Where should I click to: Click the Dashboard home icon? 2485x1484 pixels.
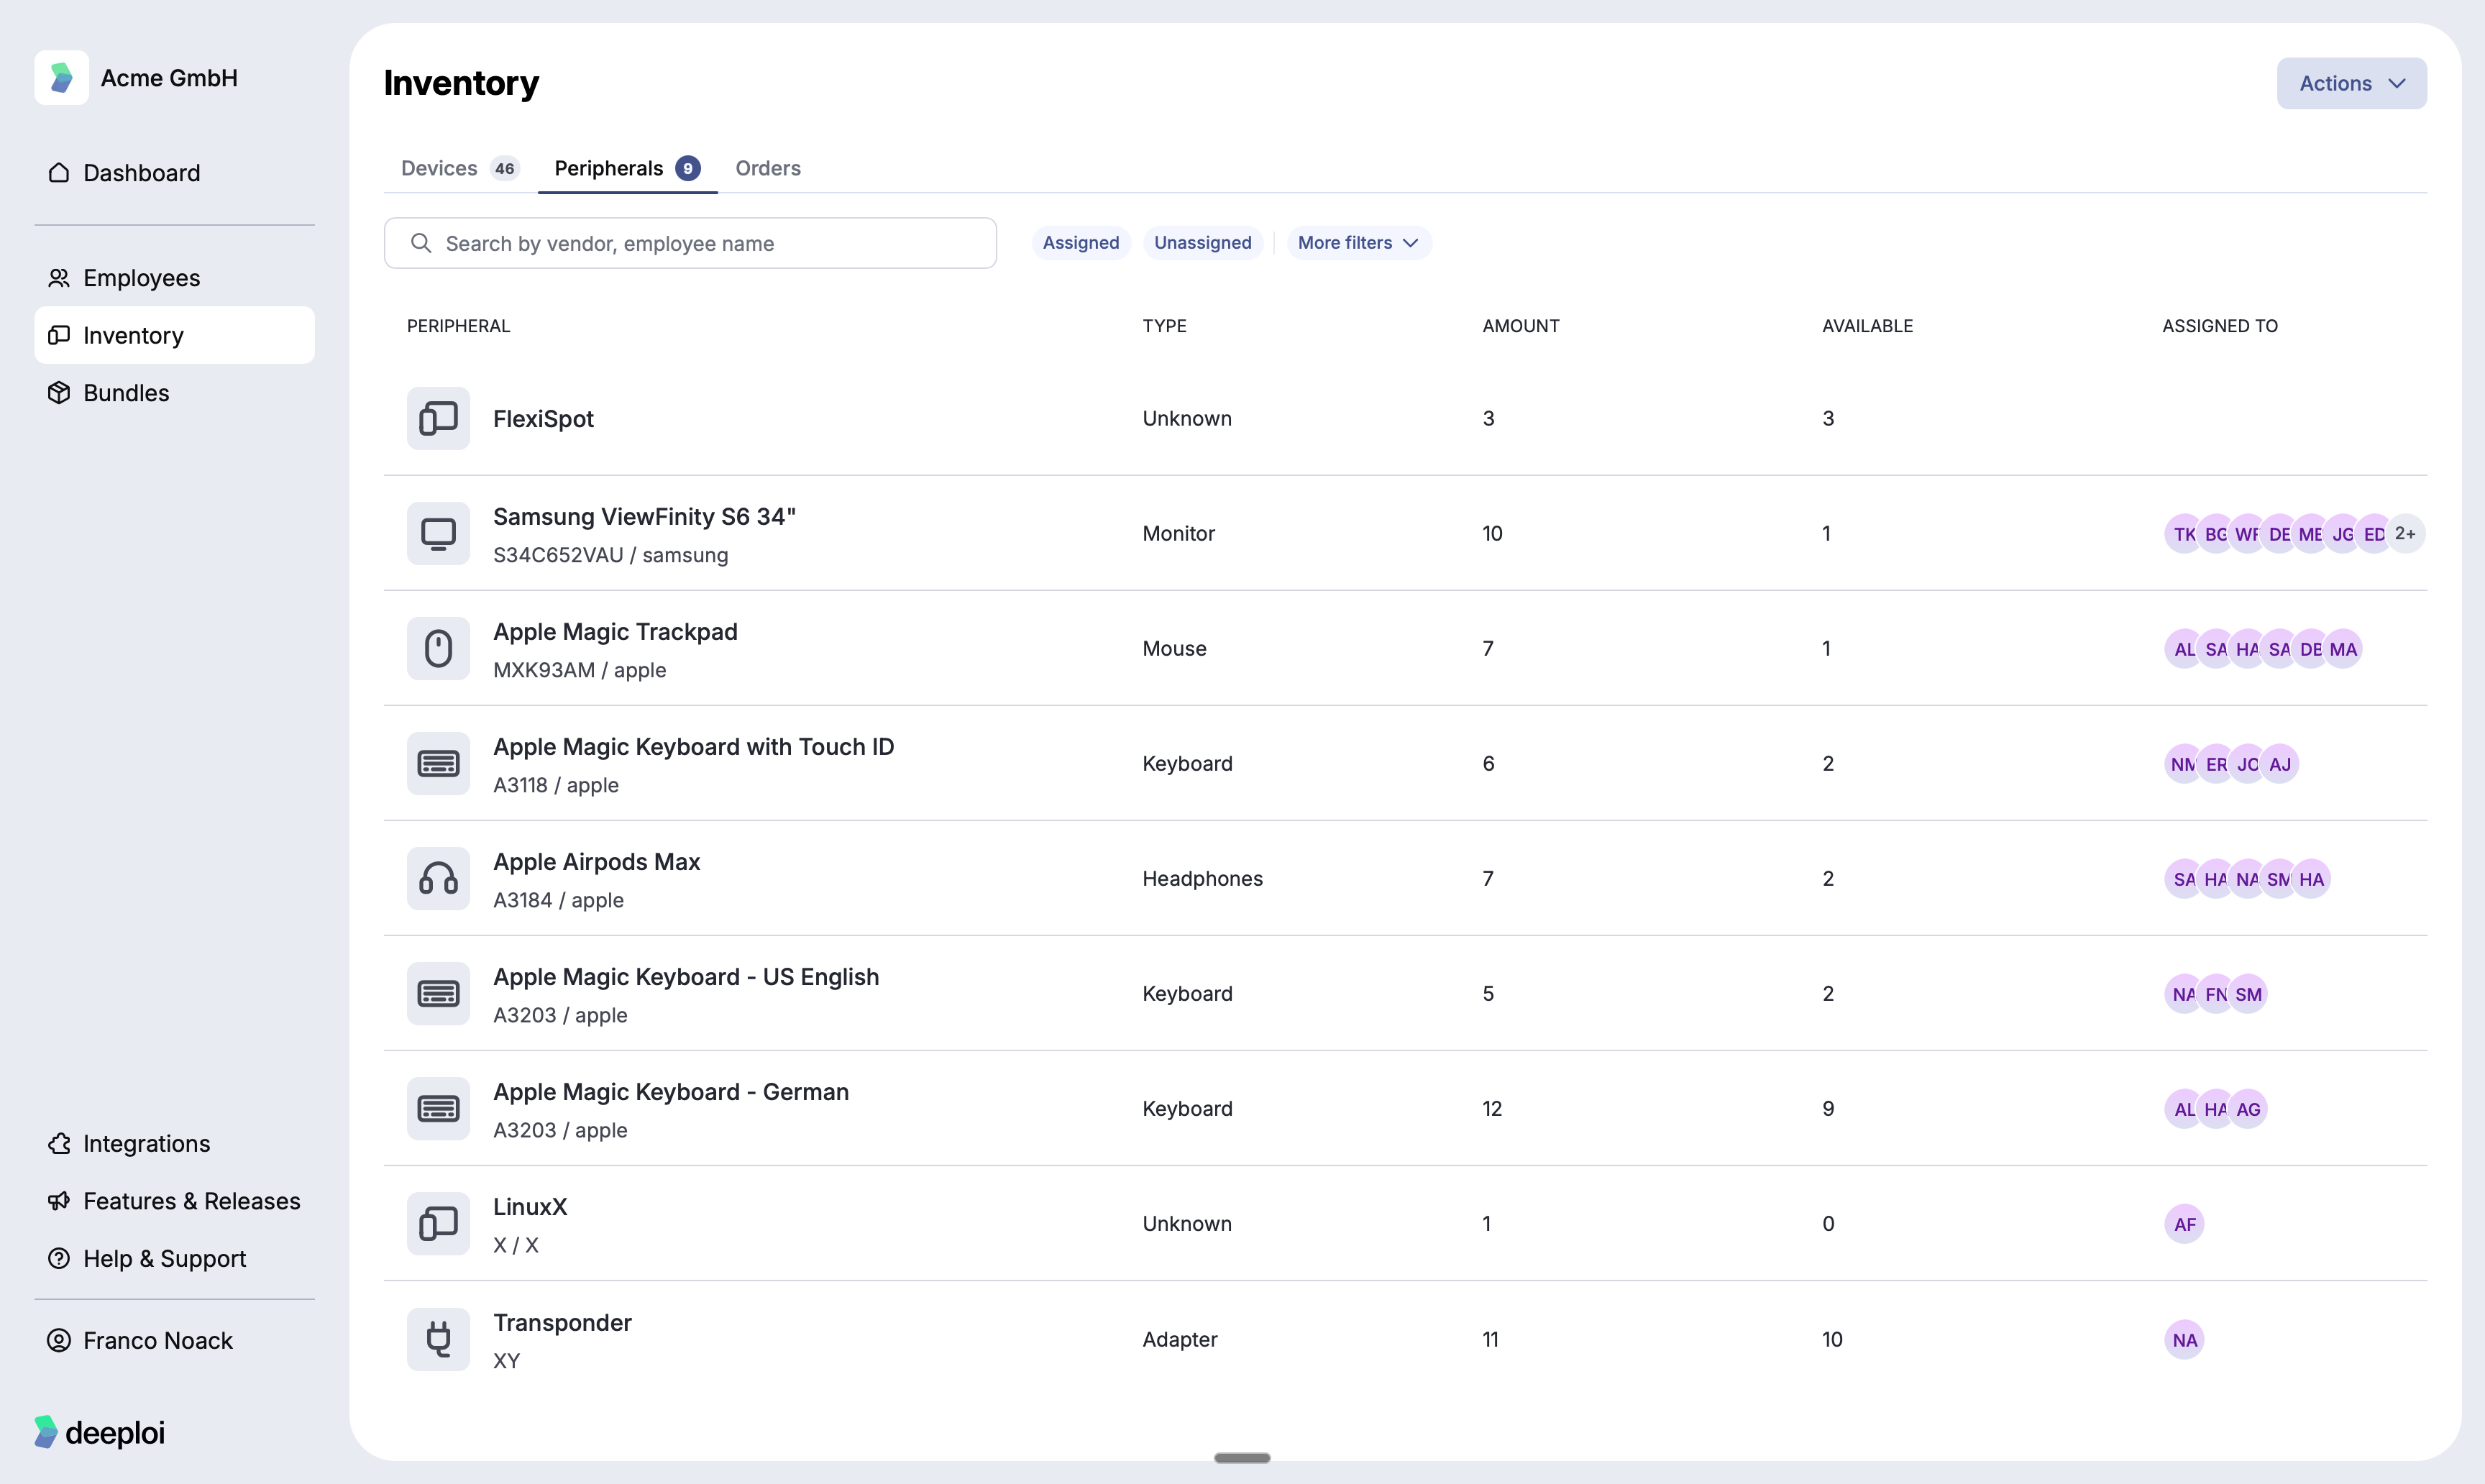coord(59,173)
